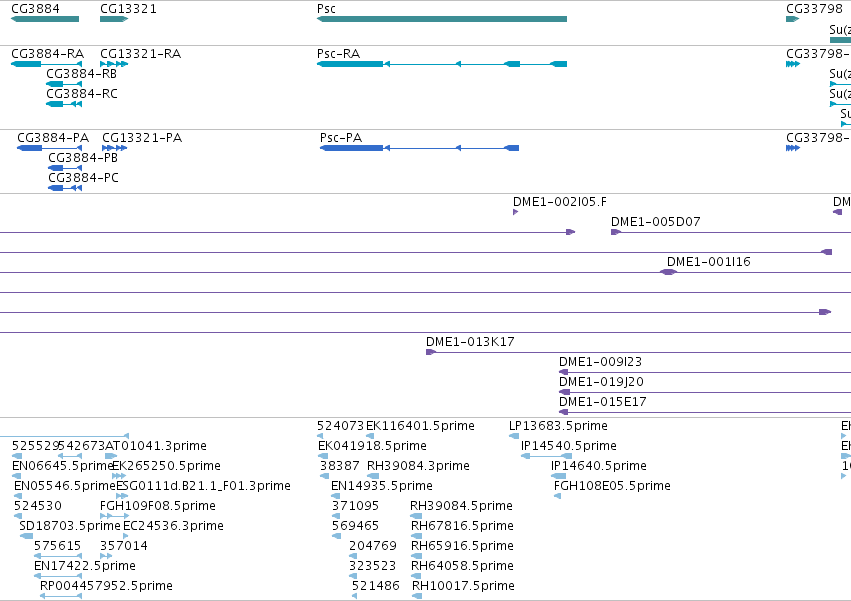Select the LP13683.5prime EST label
The height and width of the screenshot is (601, 851).
point(558,426)
